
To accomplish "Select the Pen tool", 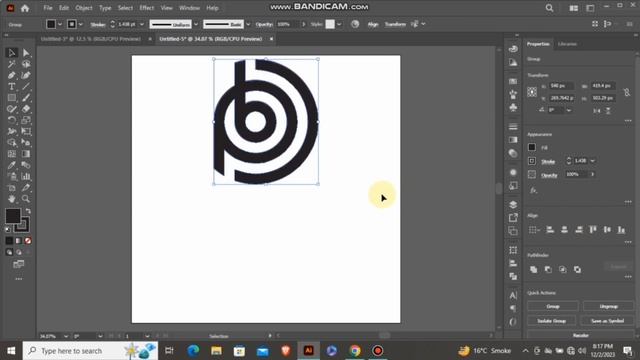I will tap(11, 75).
